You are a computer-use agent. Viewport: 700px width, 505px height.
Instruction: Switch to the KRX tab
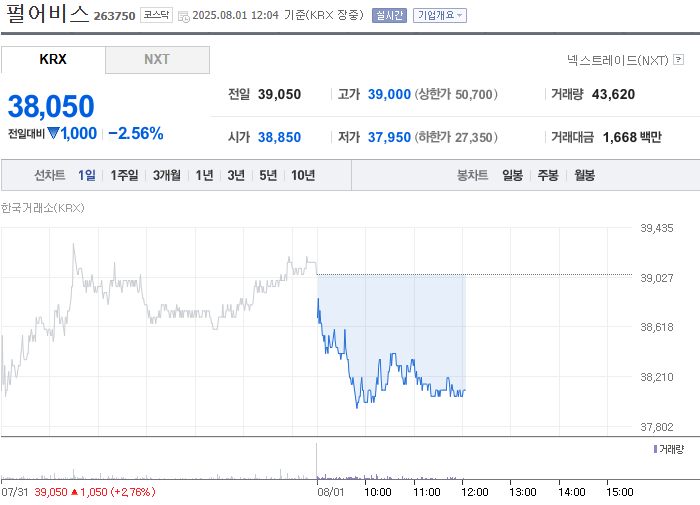pos(53,59)
